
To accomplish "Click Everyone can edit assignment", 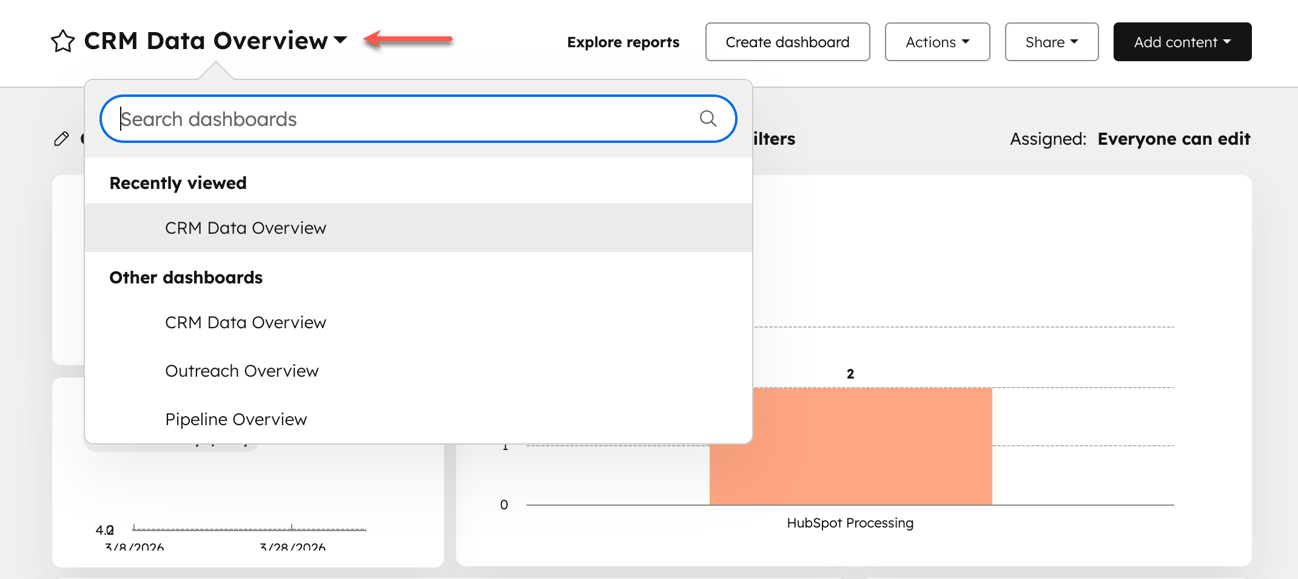I will click(1173, 139).
